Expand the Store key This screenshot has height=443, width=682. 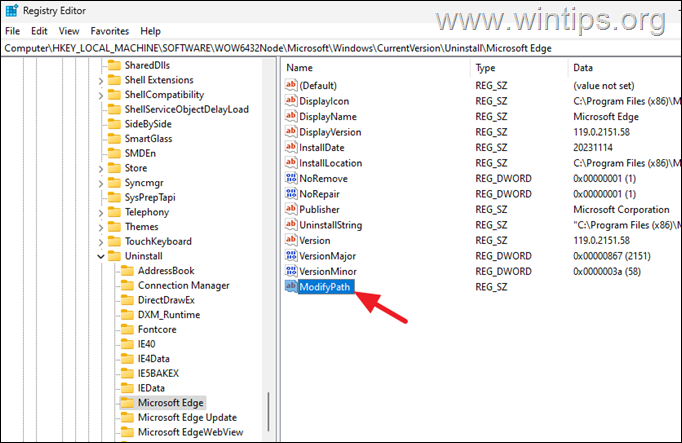click(x=100, y=169)
